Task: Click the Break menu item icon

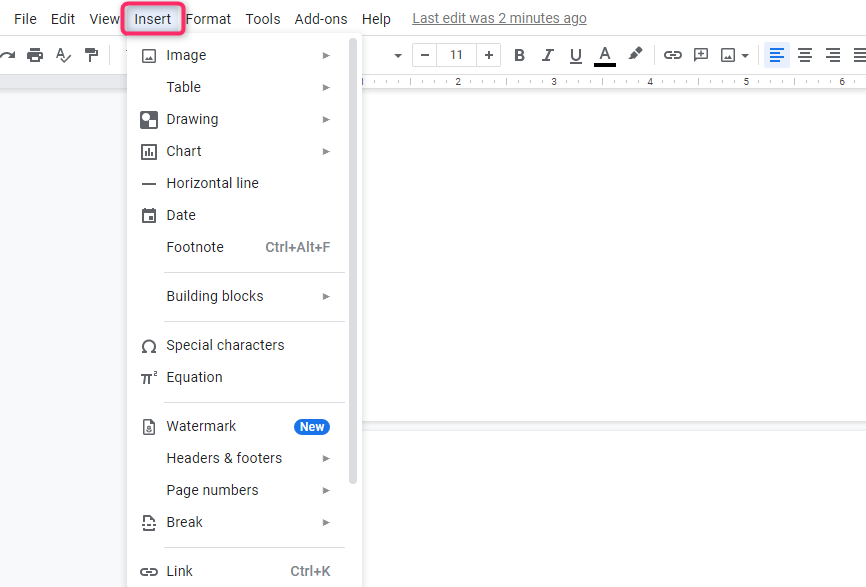Action: point(149,523)
